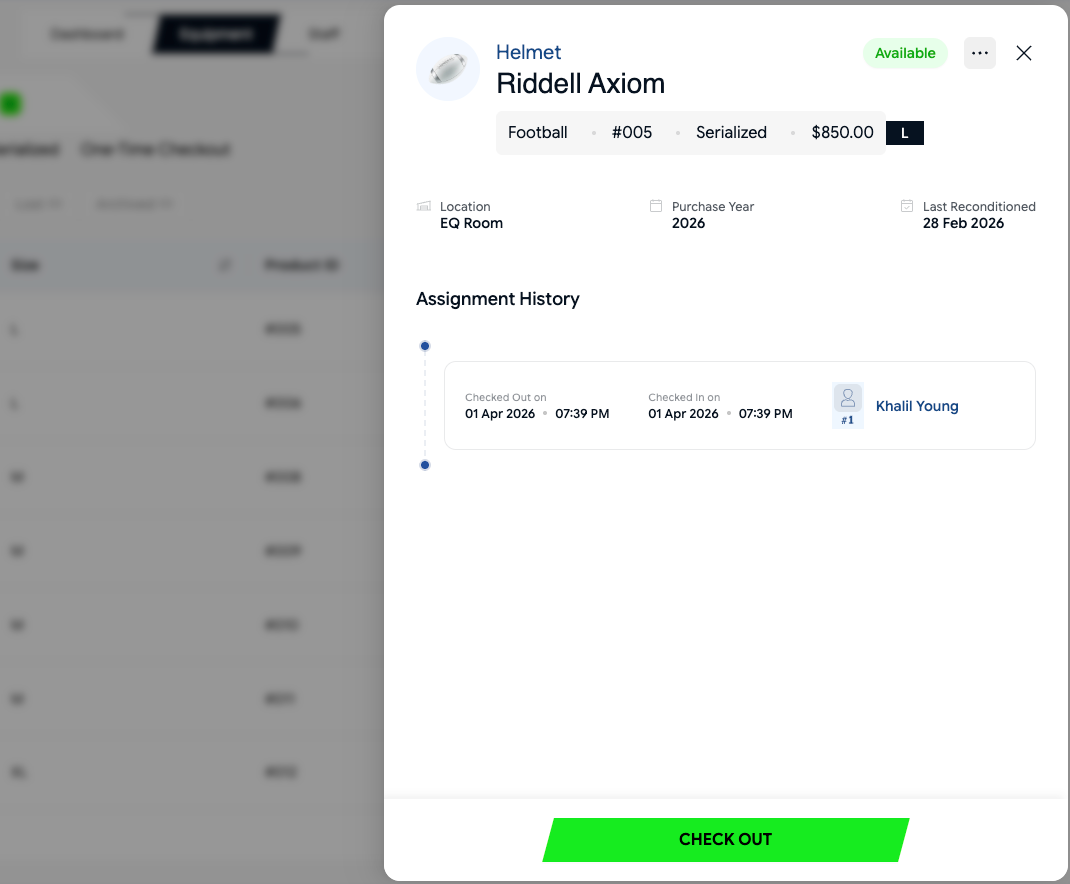Click the bottom timeline dot in Assignment History

point(424,465)
